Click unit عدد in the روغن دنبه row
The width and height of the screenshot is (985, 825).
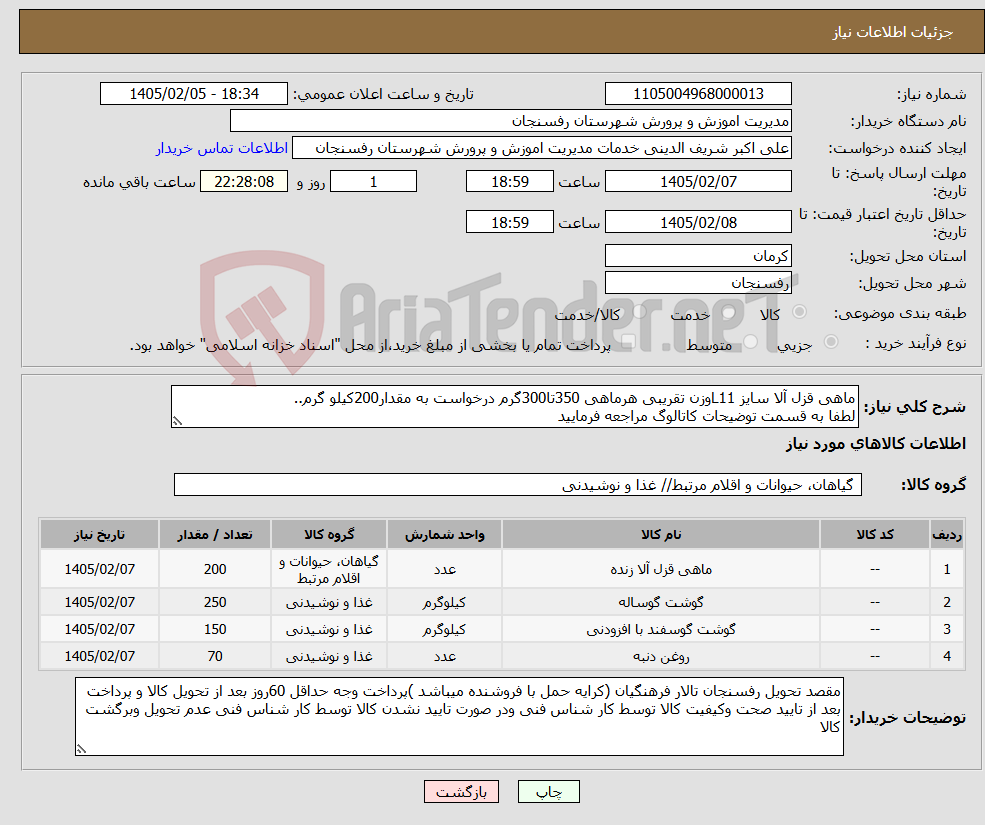click(444, 656)
